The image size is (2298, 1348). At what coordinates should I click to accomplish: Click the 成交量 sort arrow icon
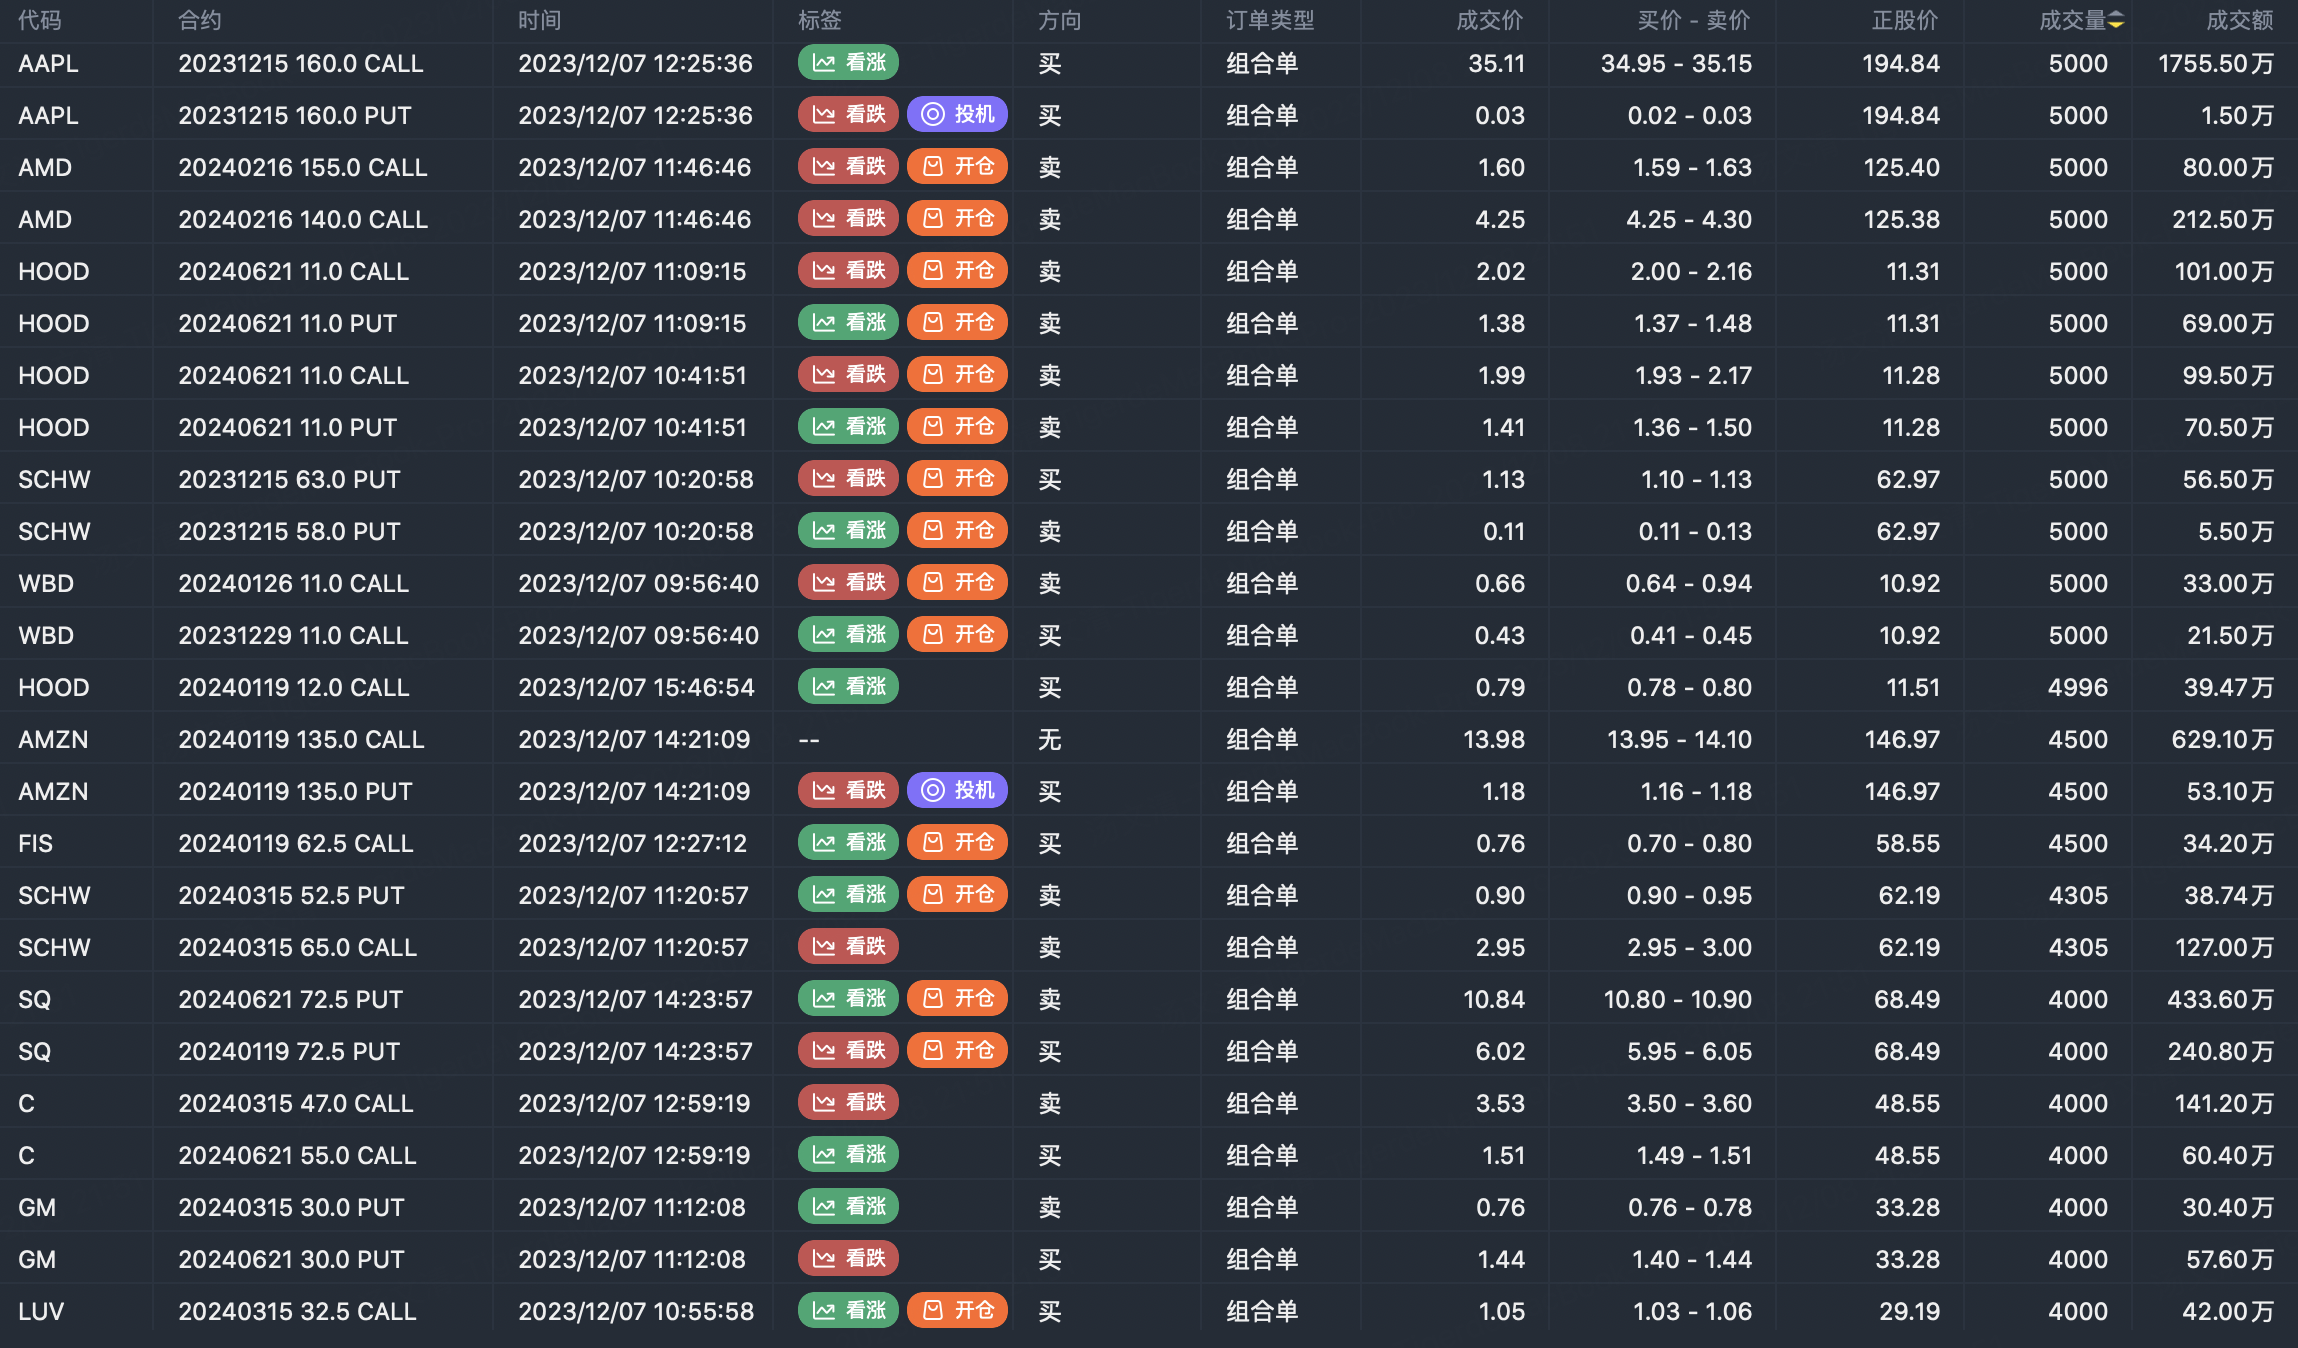coord(2116,21)
